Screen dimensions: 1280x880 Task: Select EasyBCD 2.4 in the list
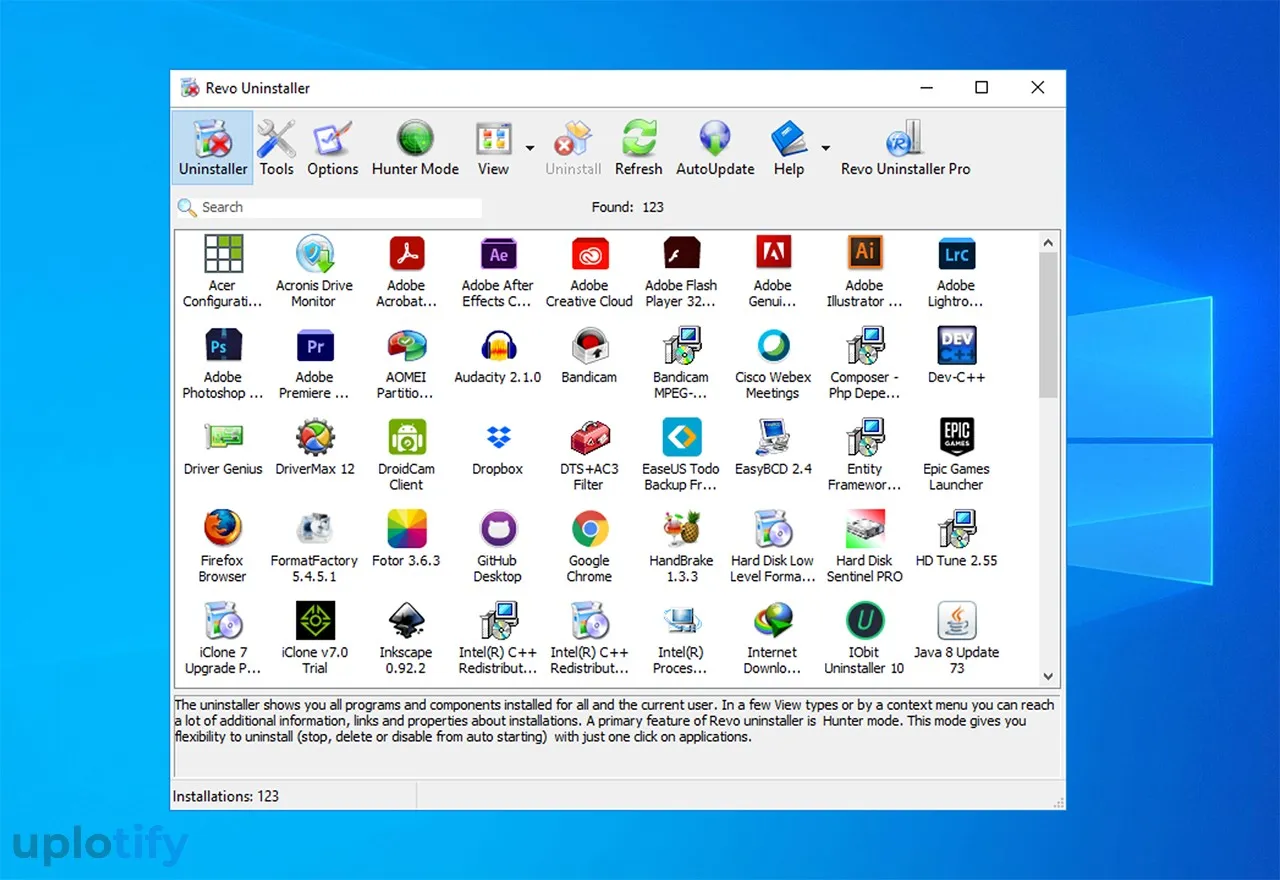coord(773,448)
